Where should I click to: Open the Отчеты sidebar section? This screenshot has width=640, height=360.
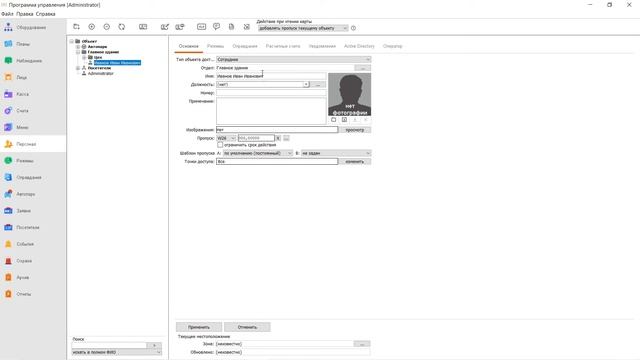click(x=33, y=294)
